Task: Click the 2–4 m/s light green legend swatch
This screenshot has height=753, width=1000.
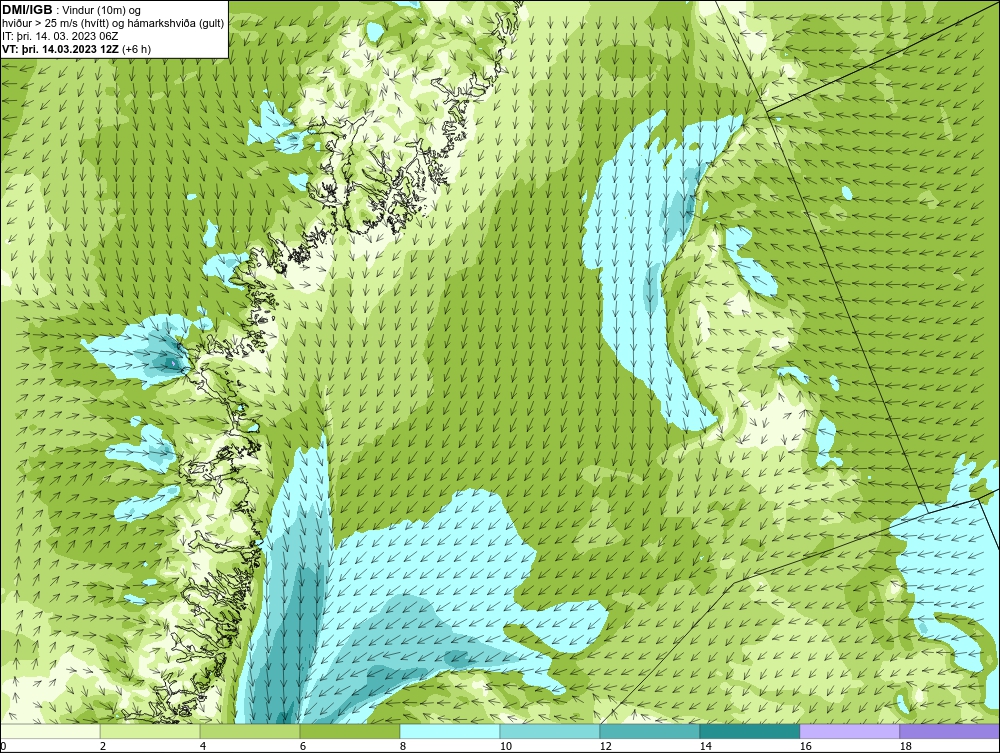Action: click(x=150, y=731)
